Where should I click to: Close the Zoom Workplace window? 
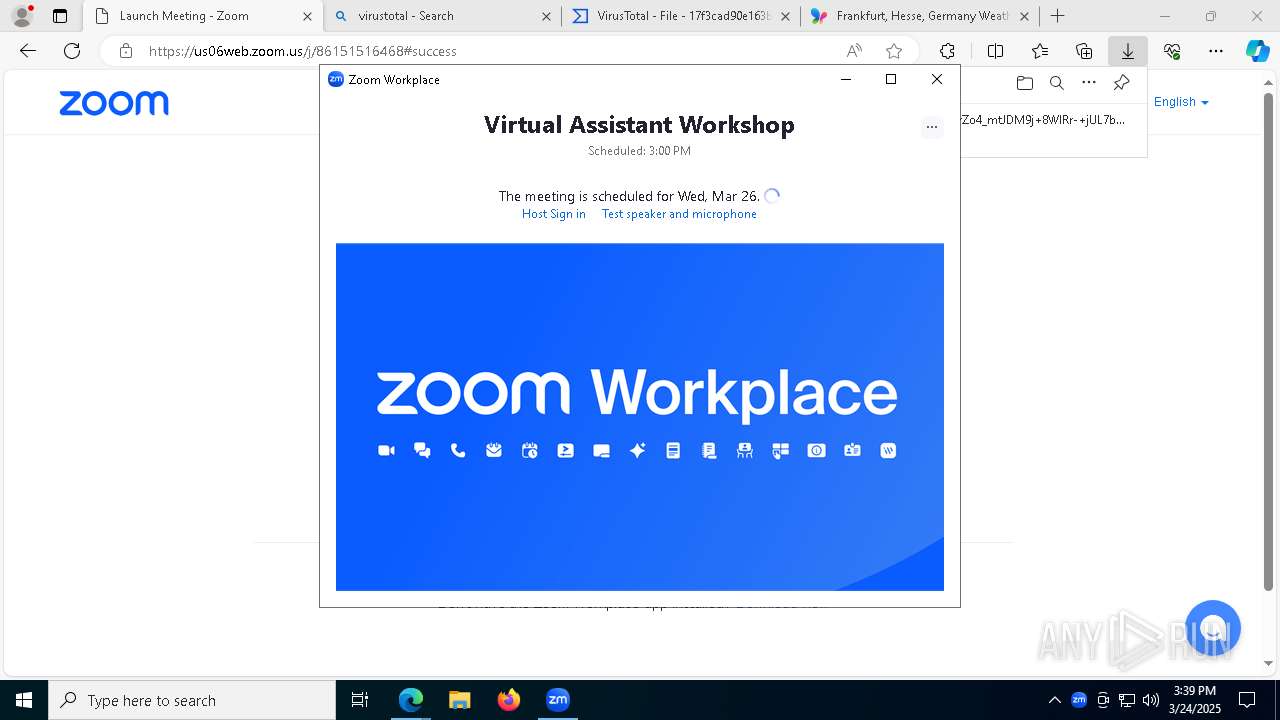click(x=937, y=79)
